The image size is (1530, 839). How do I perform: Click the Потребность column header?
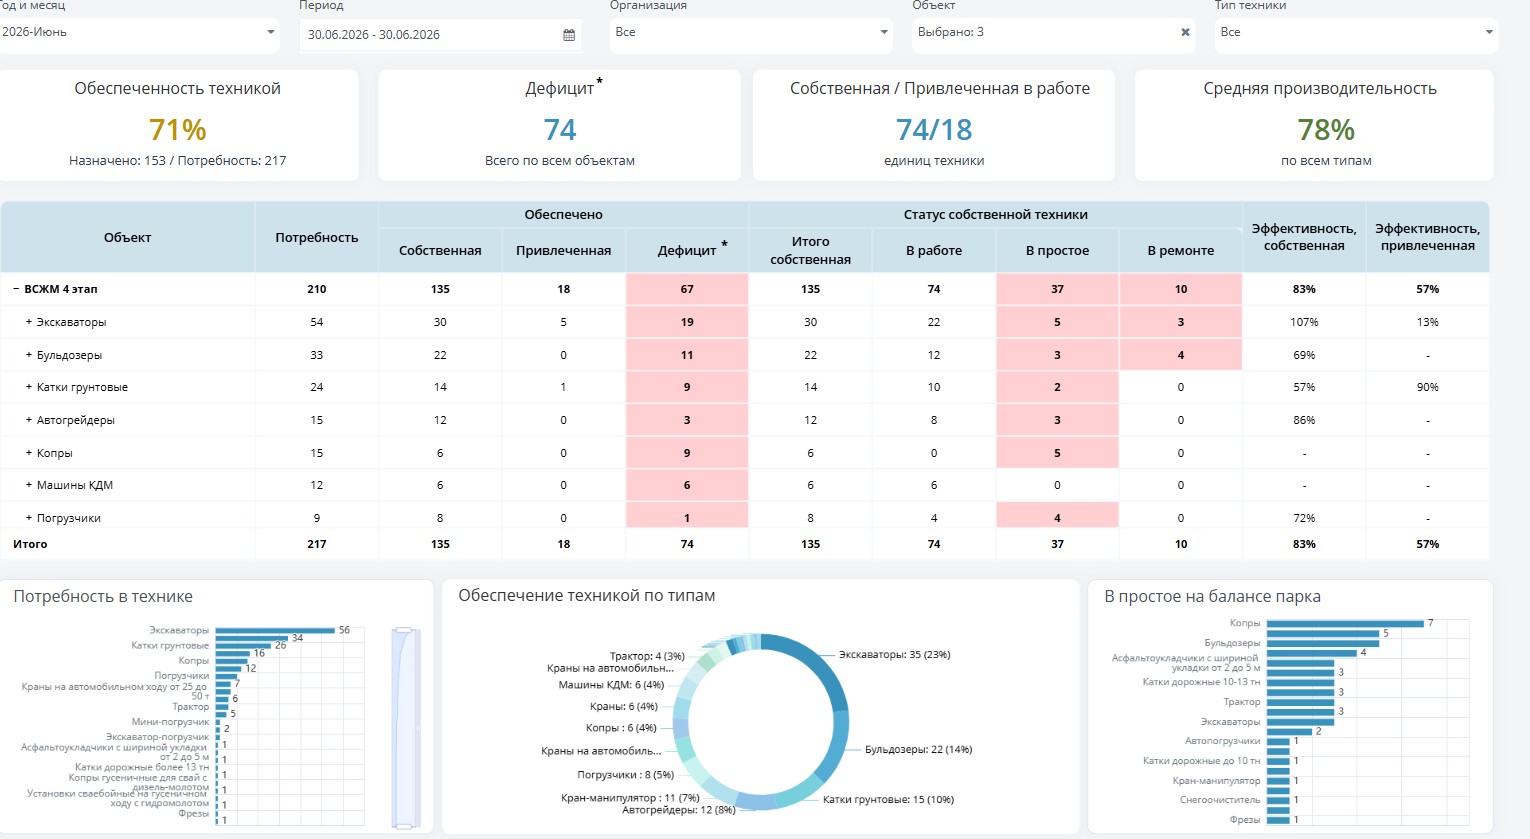coord(317,237)
